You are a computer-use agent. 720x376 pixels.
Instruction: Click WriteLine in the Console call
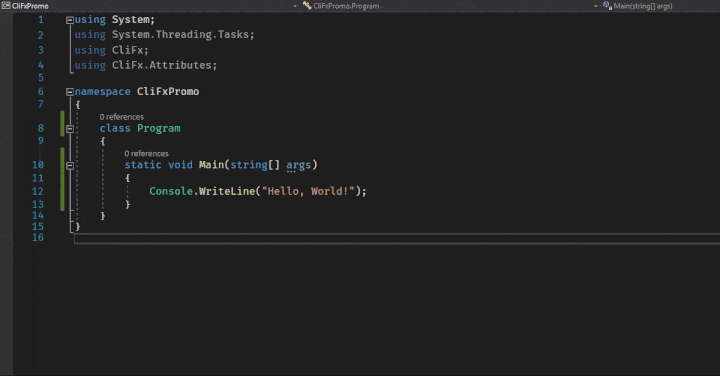[227, 191]
